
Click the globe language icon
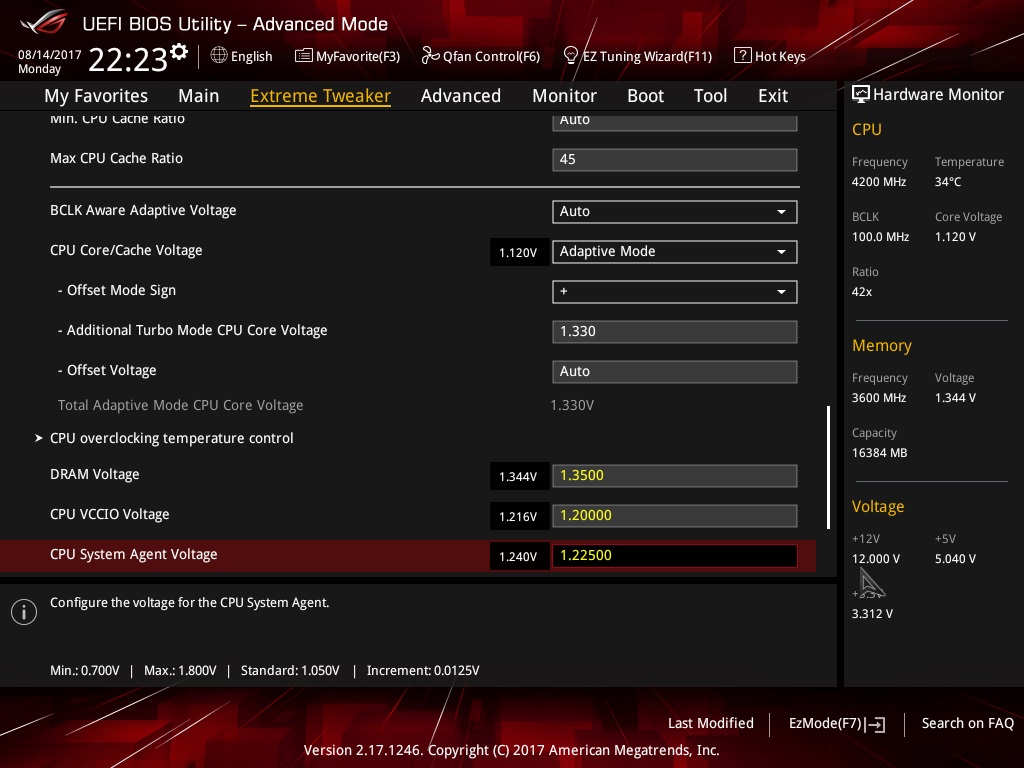tap(219, 56)
